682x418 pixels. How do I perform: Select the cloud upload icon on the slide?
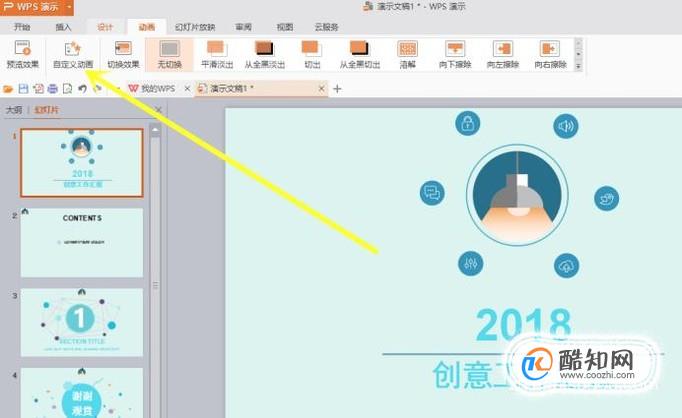tap(566, 266)
